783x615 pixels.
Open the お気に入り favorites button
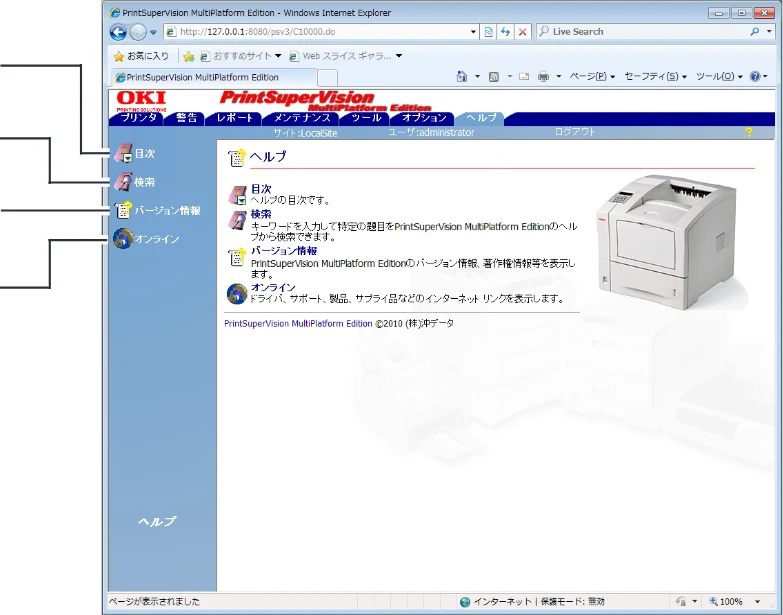[x=141, y=56]
